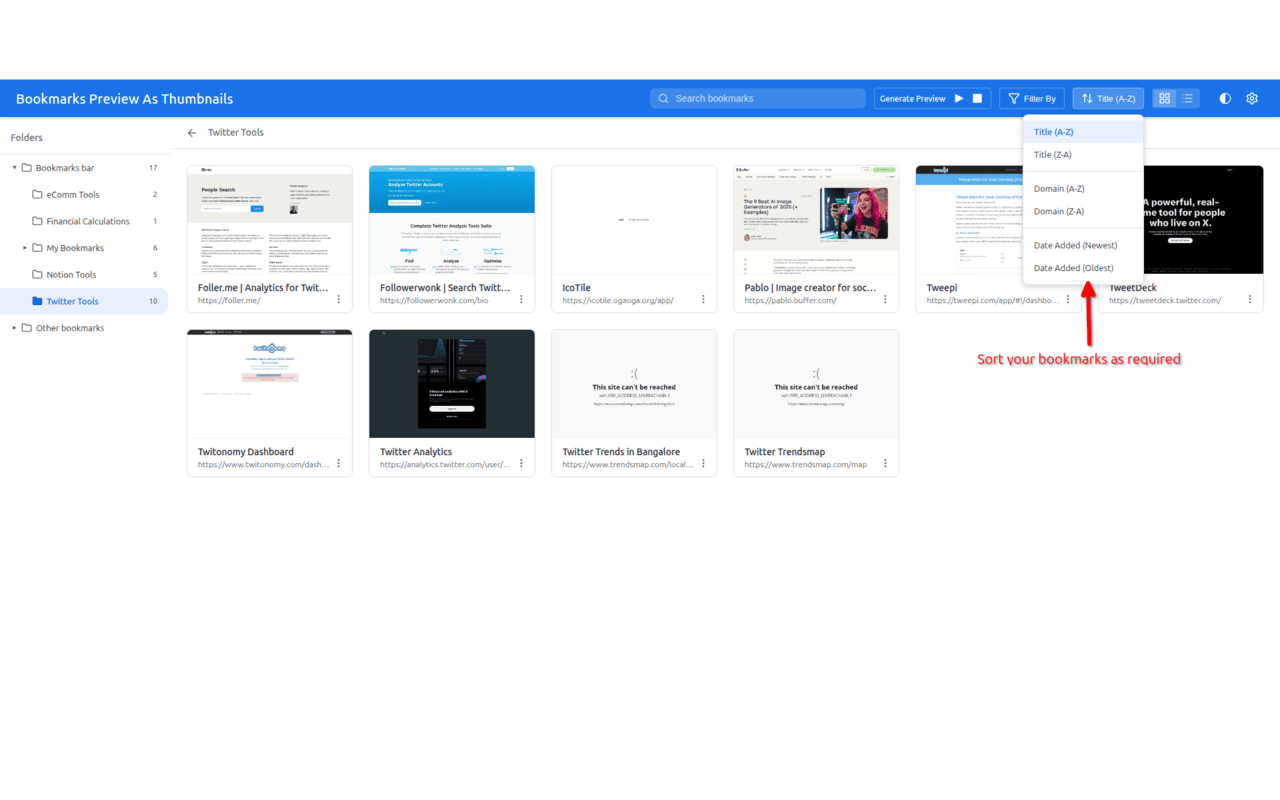This screenshot has width=1280, height=800.
Task: Click the followerwonk.com/bio URL
Action: [x=434, y=300]
